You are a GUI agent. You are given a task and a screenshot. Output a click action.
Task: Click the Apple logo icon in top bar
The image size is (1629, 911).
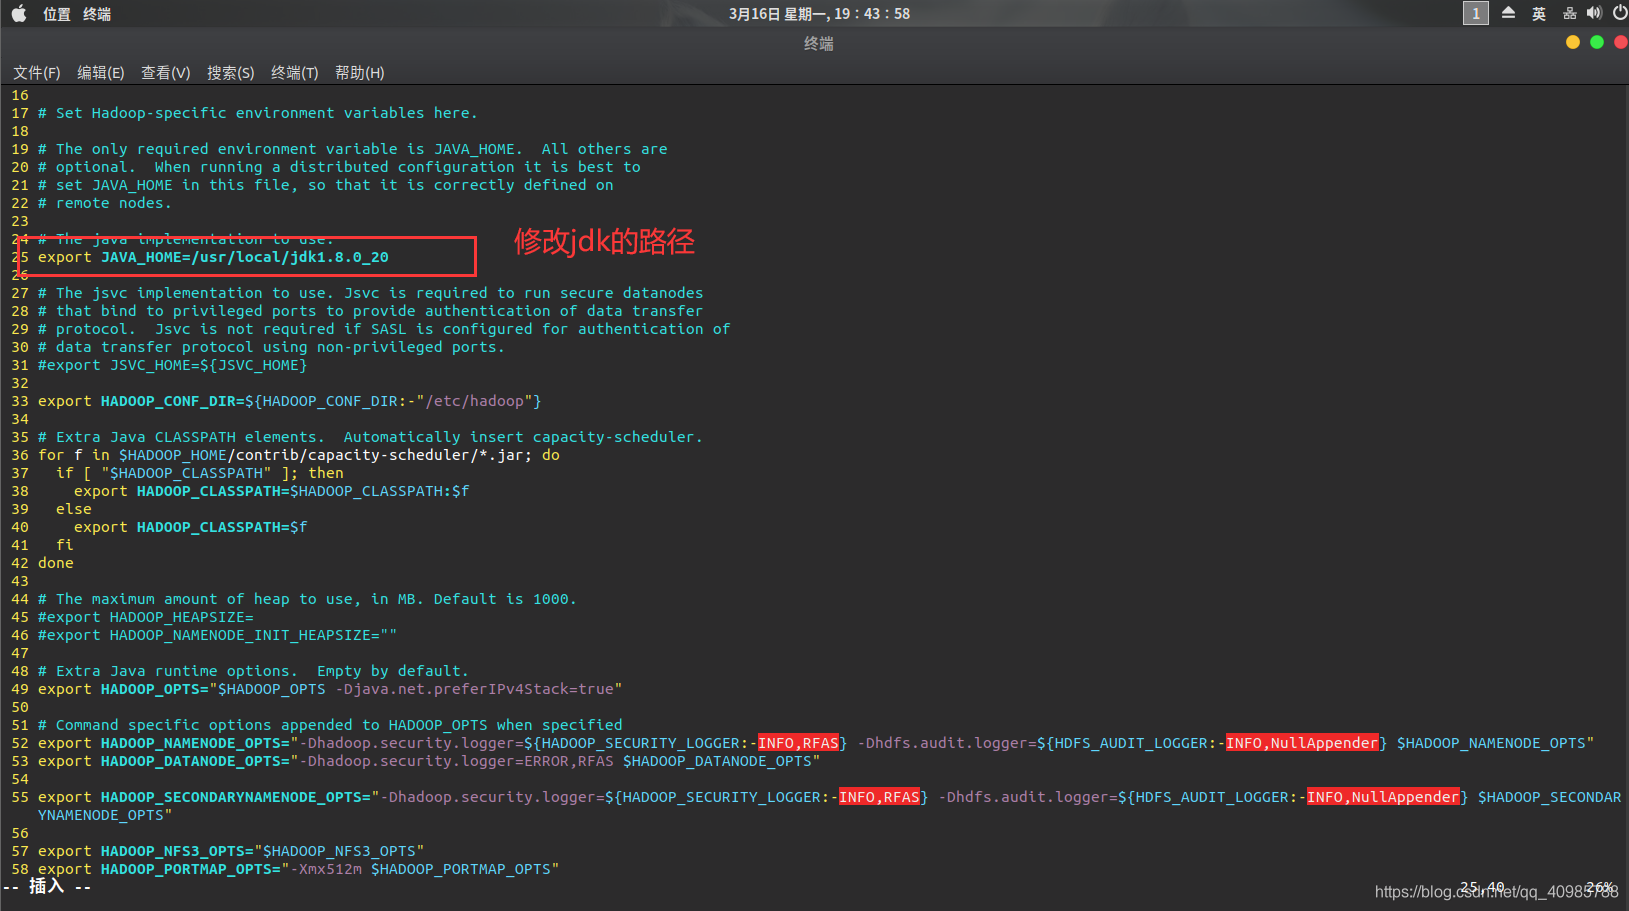(18, 13)
